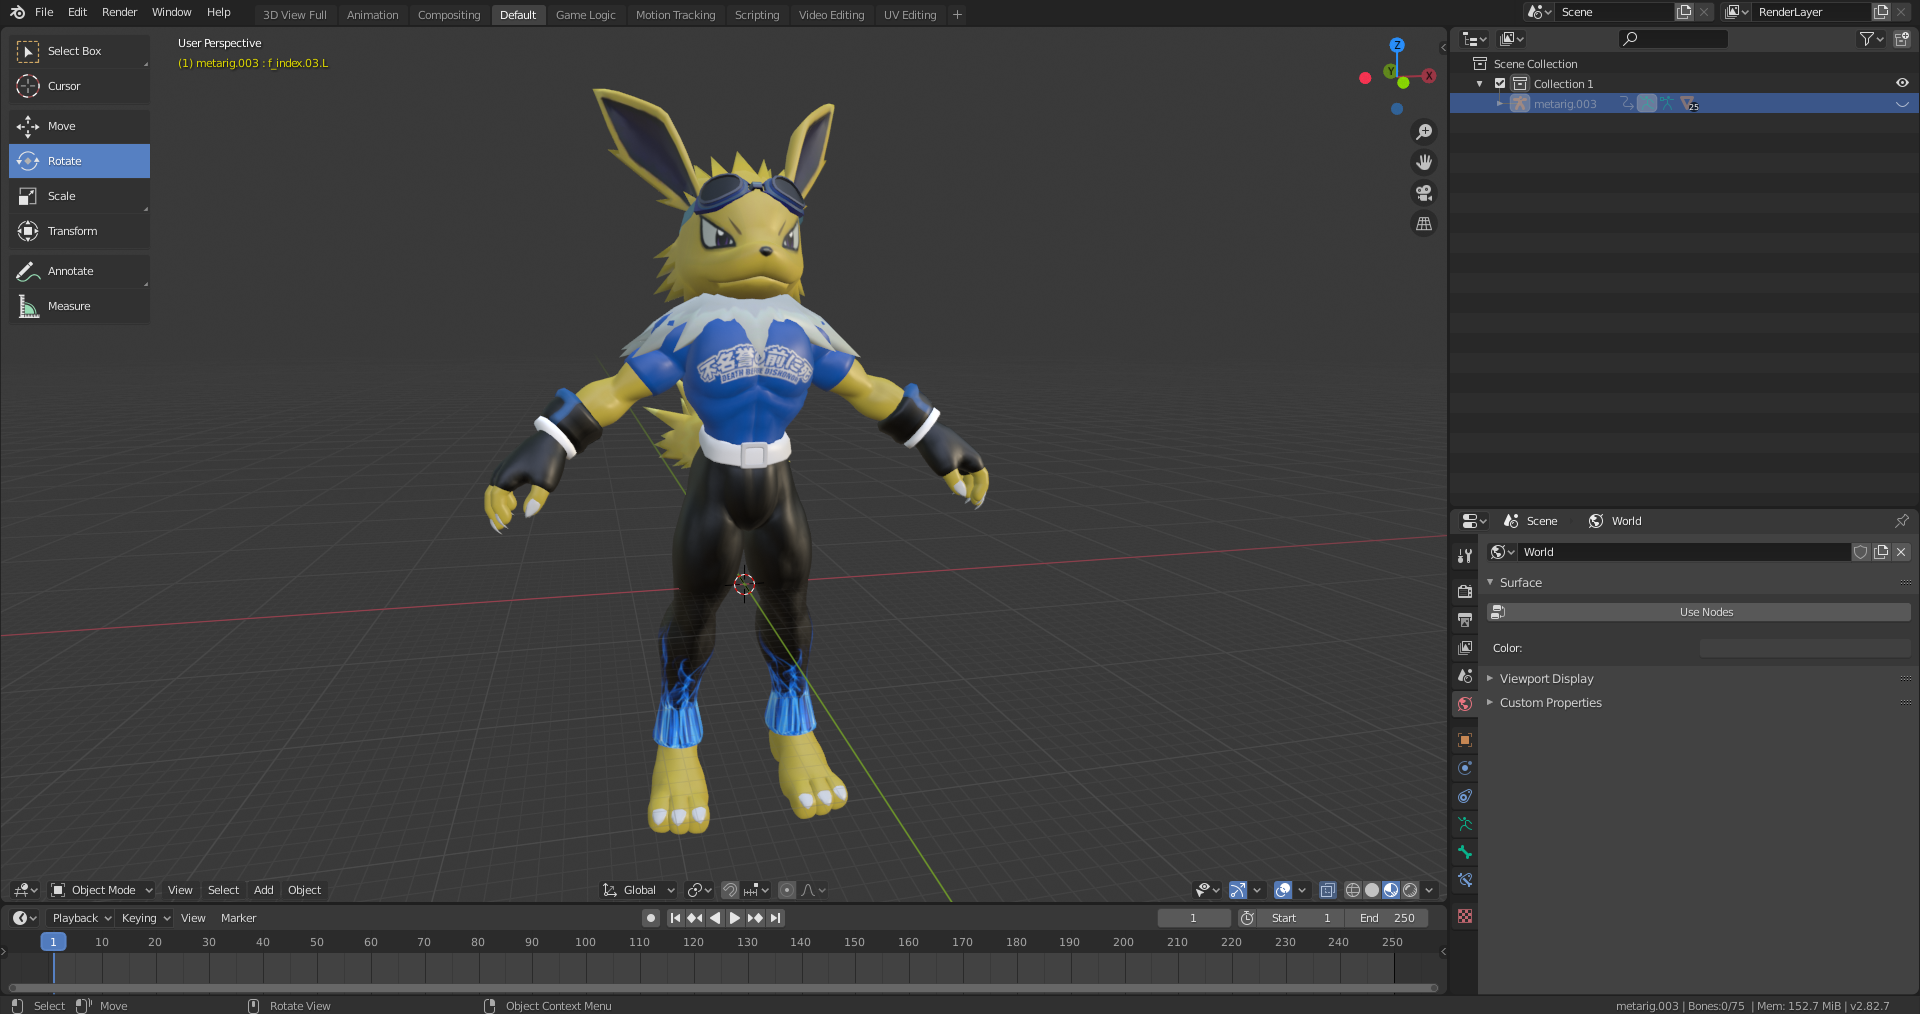The width and height of the screenshot is (1920, 1014).
Task: Open the Physics properties tab
Action: [1465, 768]
